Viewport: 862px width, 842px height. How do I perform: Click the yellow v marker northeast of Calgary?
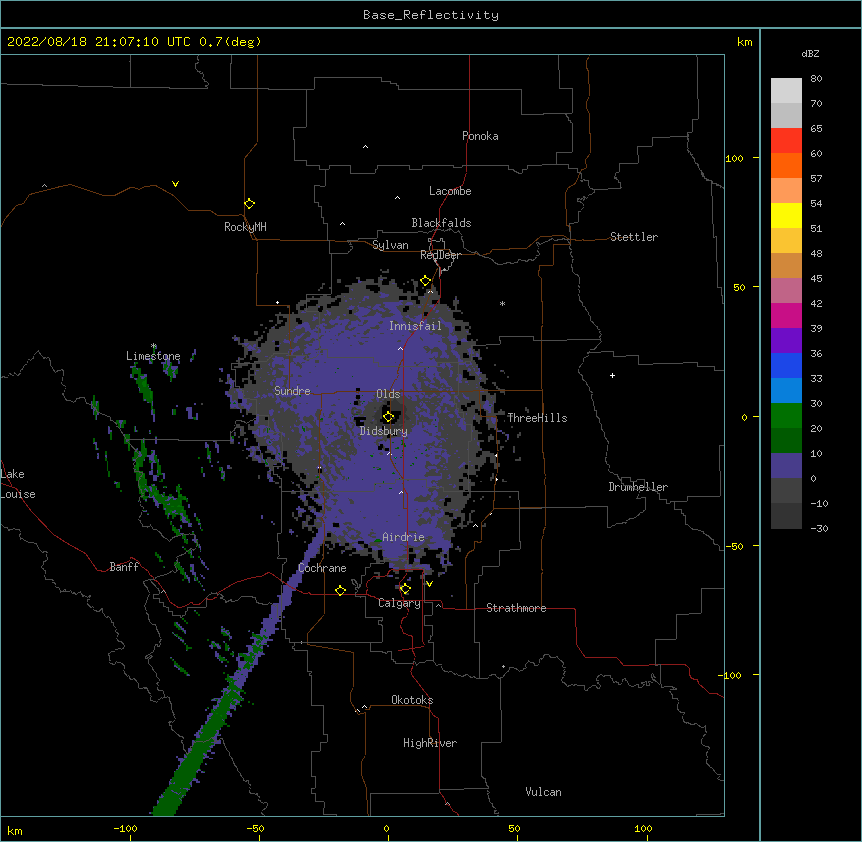[429, 584]
